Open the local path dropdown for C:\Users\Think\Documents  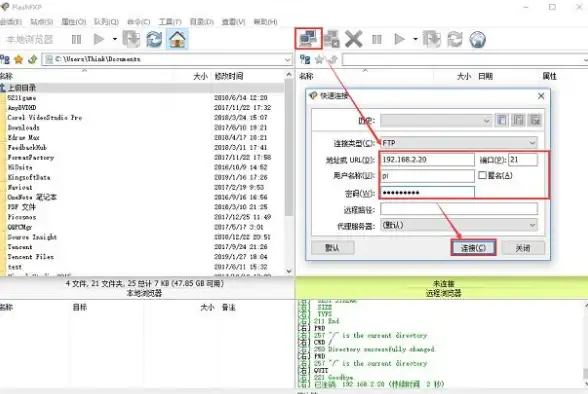pyautogui.click(x=287, y=60)
